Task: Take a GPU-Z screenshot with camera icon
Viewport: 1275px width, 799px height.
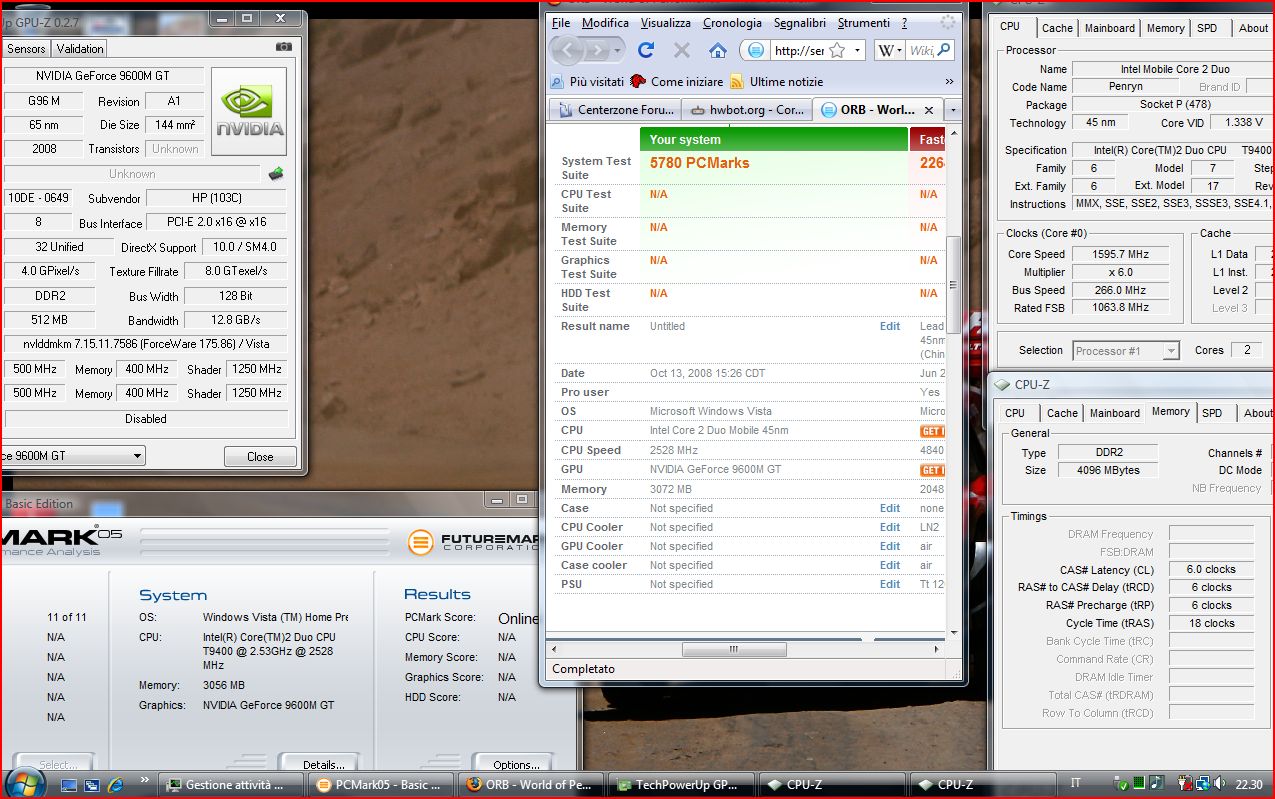Action: pos(284,47)
